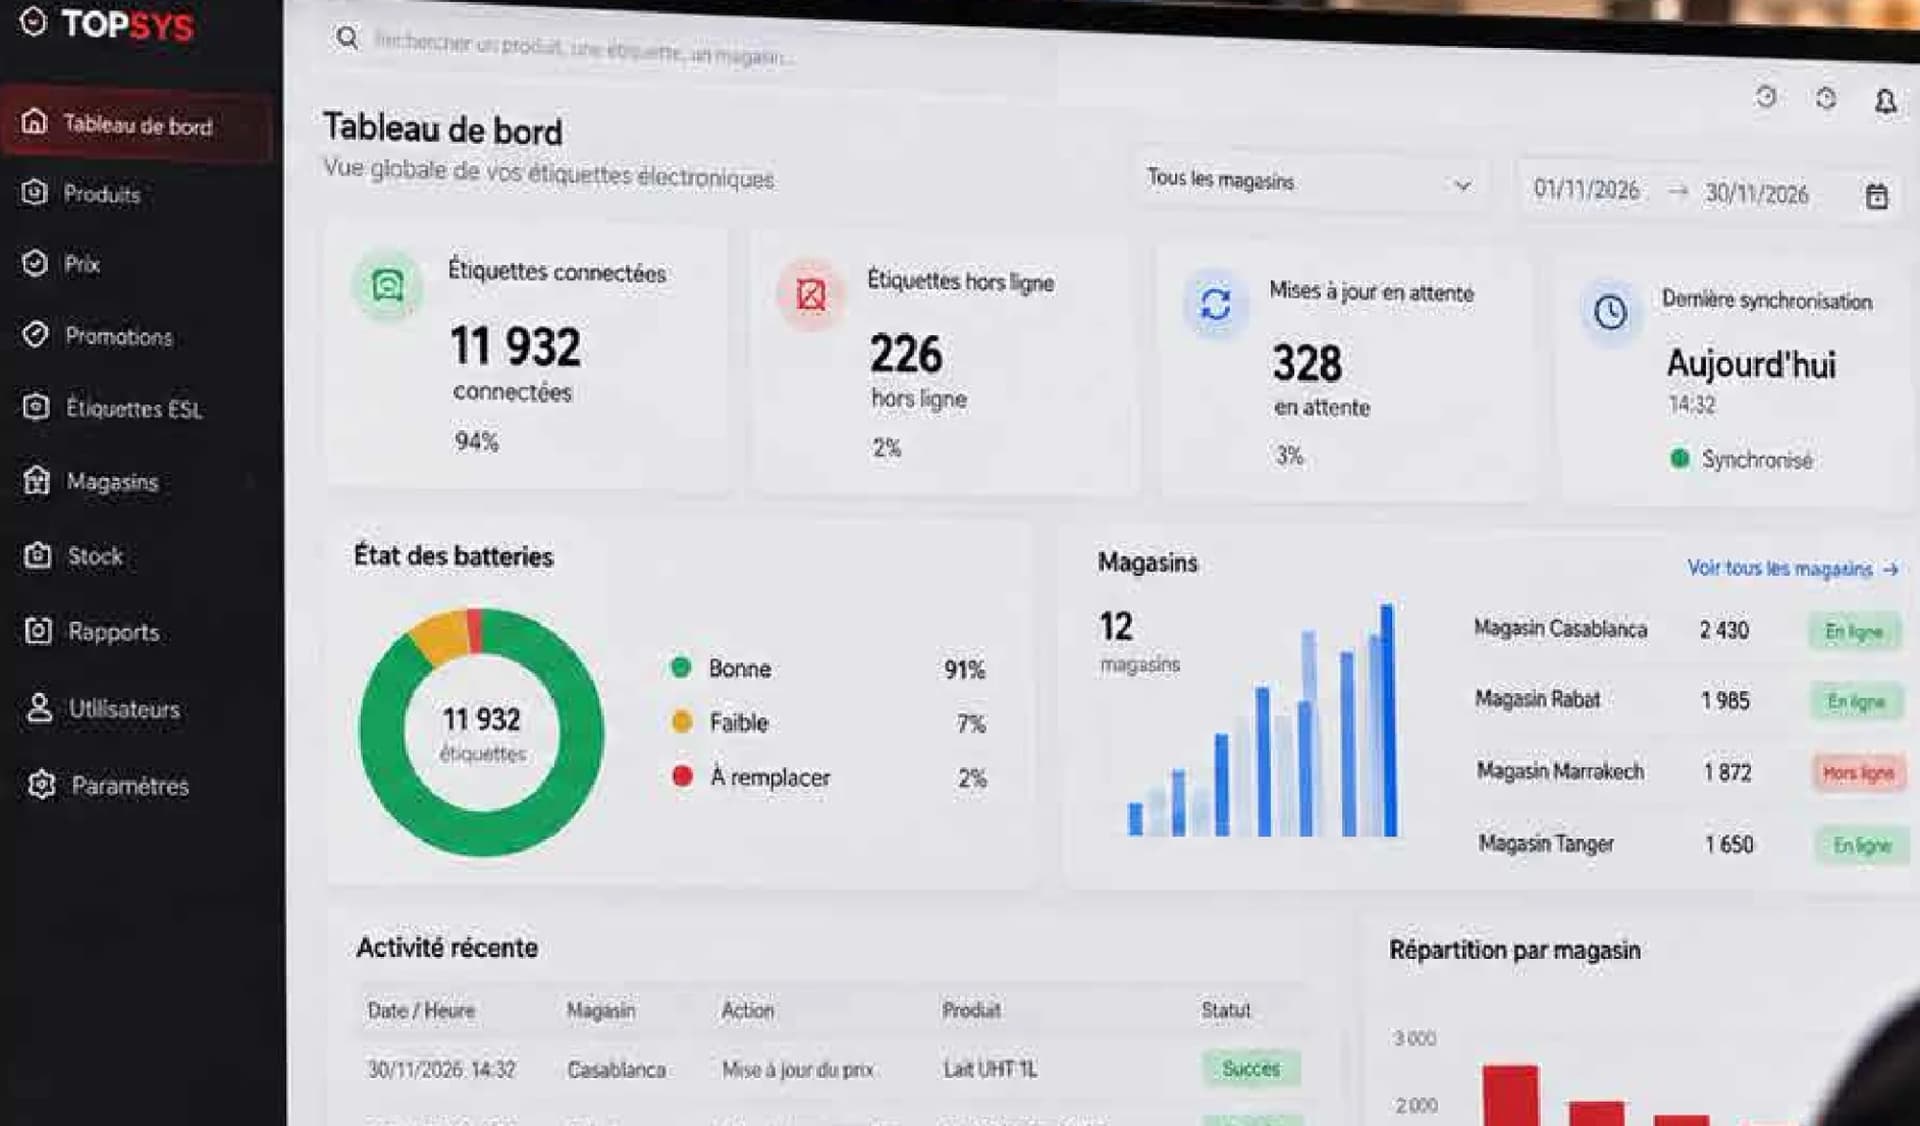Click the Utilisateurs person icon
Screen dimensions: 1920x1126
pyautogui.click(x=39, y=708)
